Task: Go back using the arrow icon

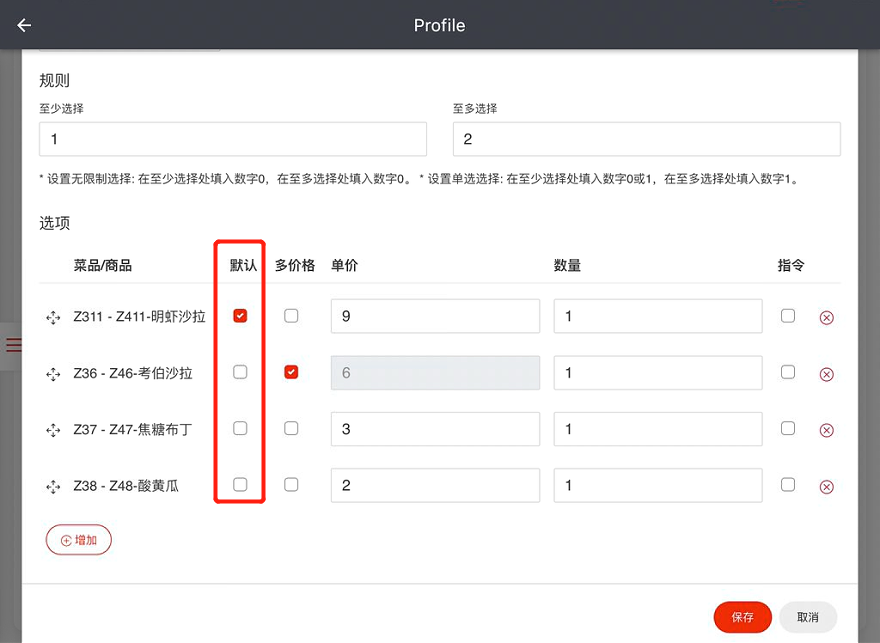Action: pos(24,25)
